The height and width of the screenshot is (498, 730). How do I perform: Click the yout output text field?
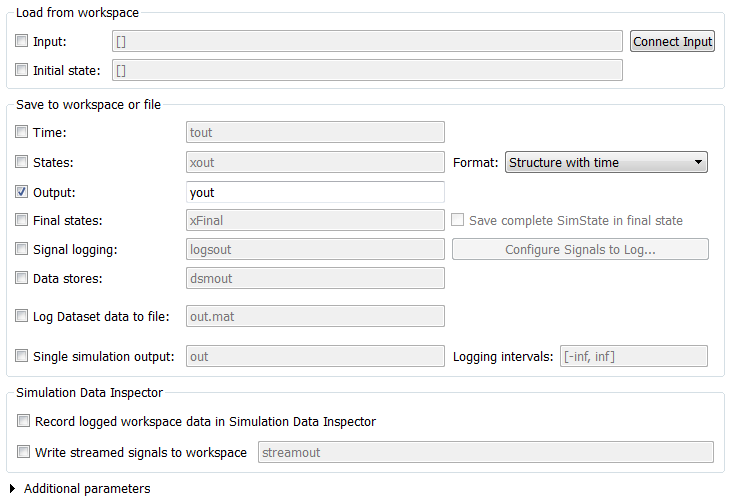315,192
